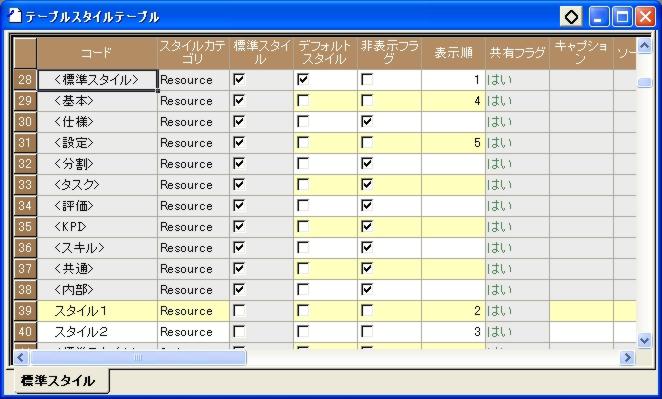Screen dimensions: 662x399
Task: Click Resource category cell in row 36
Action: point(193,248)
